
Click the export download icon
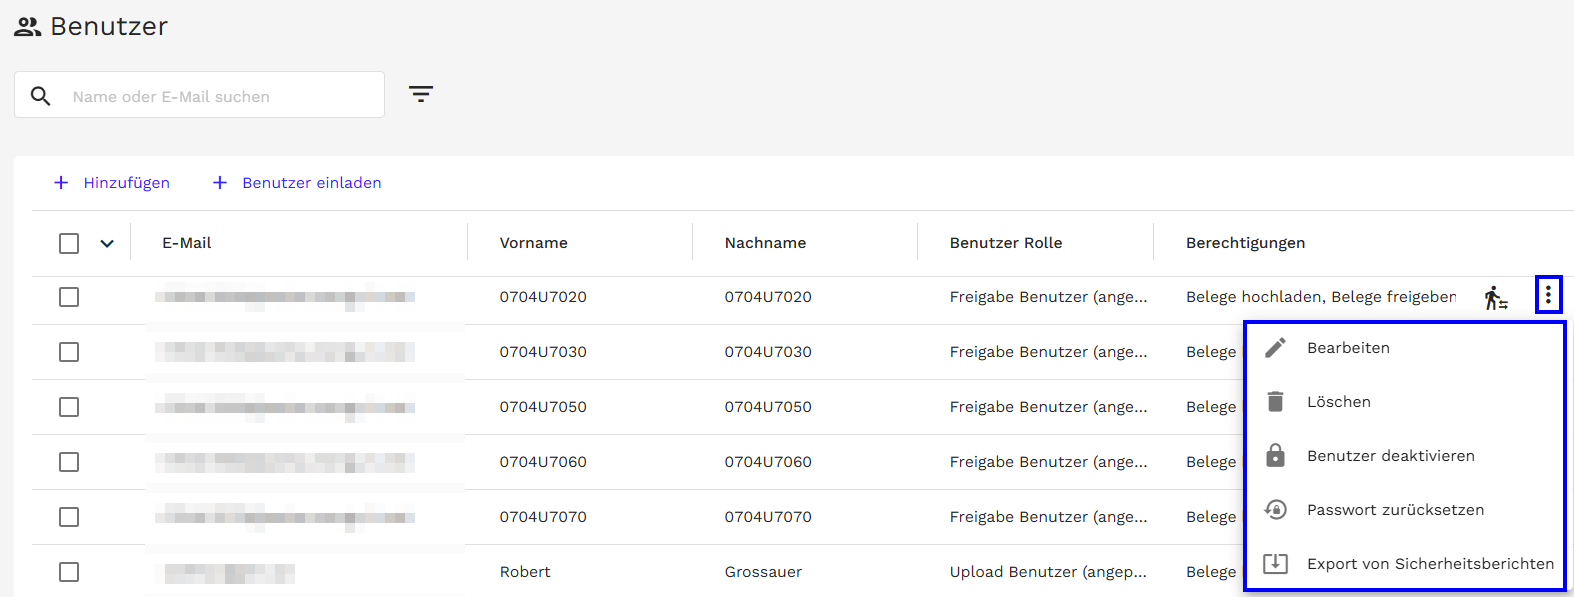coord(1275,564)
